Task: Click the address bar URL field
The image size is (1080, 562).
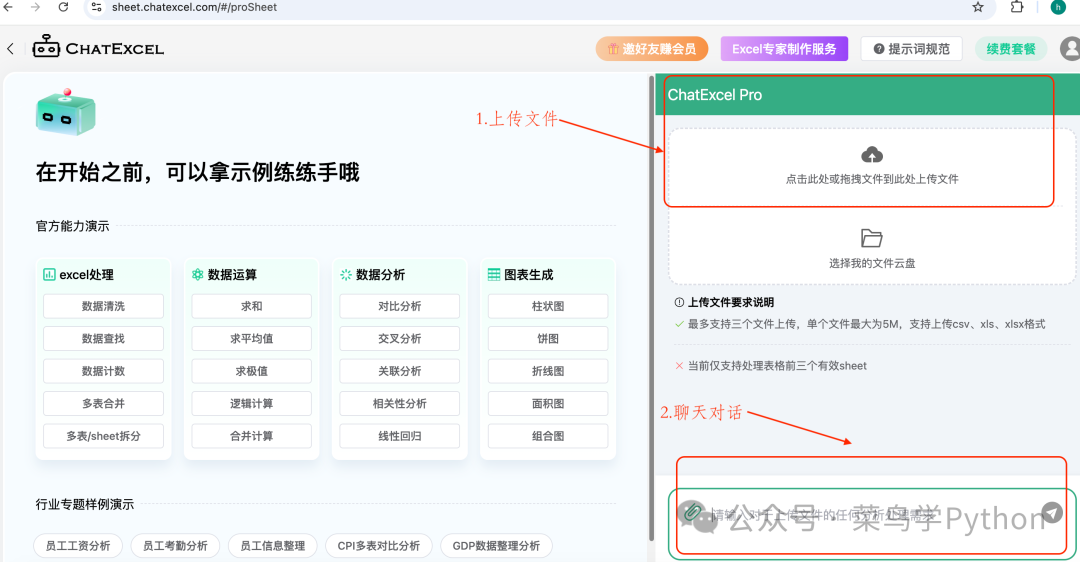Action: click(539, 7)
